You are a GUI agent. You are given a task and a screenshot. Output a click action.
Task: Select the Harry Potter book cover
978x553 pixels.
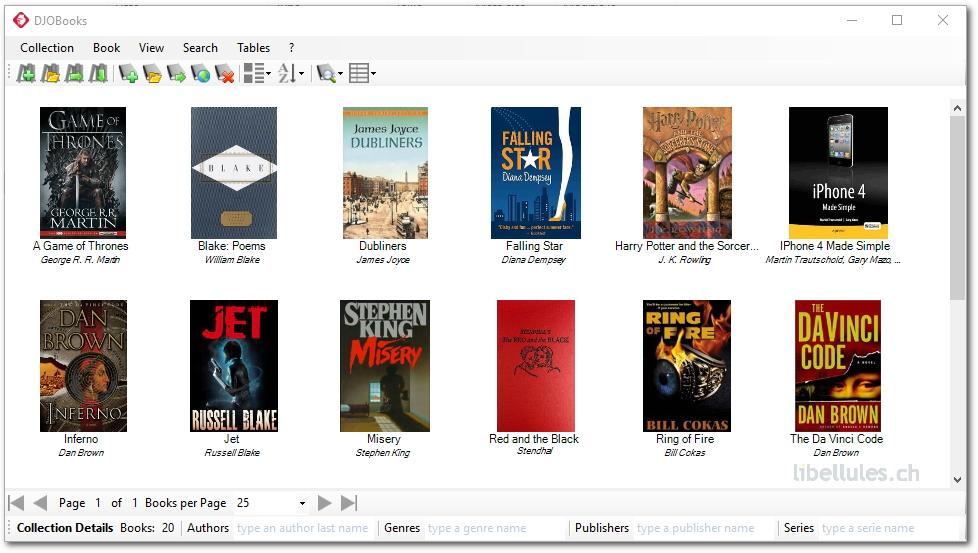click(687, 173)
